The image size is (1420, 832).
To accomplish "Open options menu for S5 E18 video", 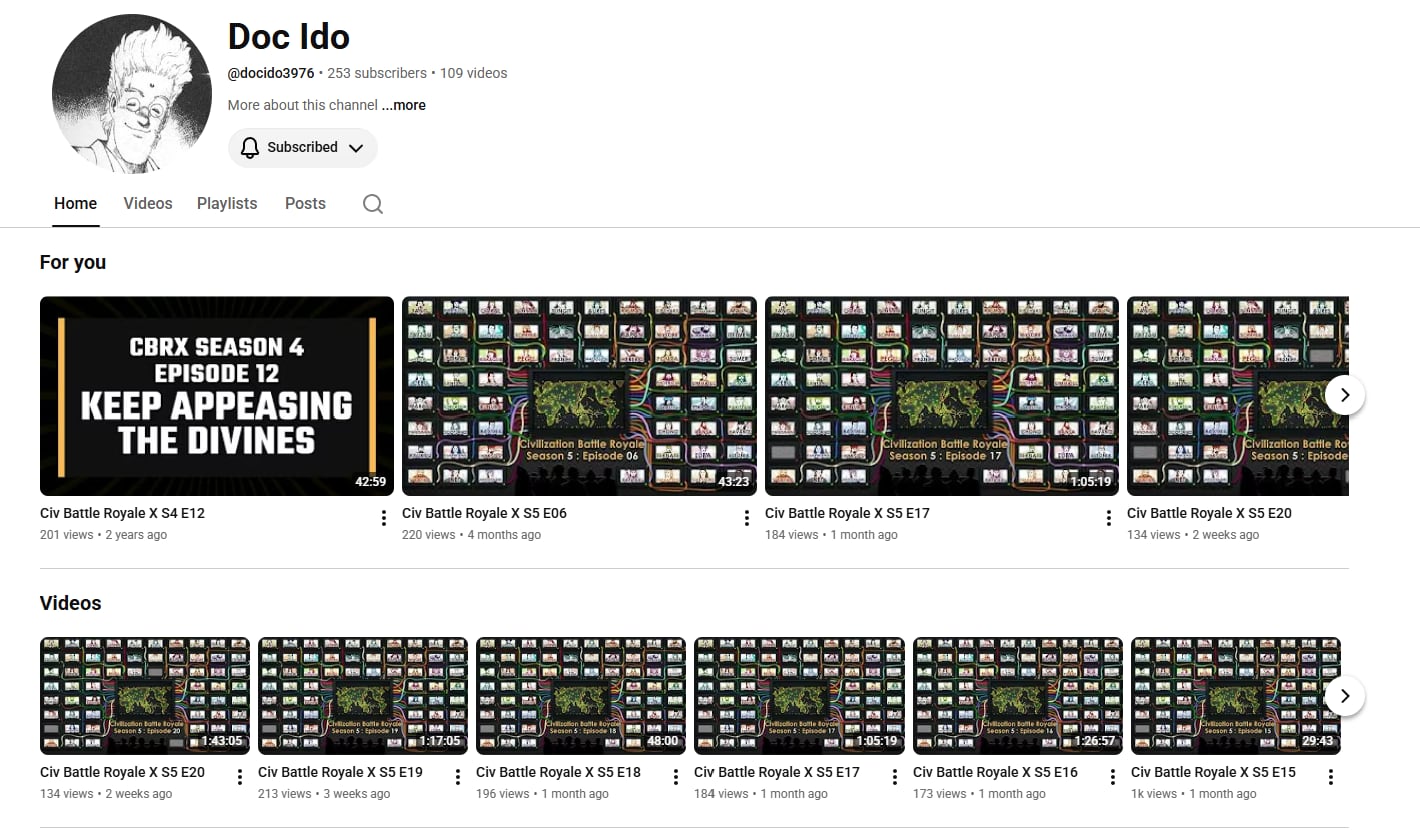I will [x=676, y=777].
